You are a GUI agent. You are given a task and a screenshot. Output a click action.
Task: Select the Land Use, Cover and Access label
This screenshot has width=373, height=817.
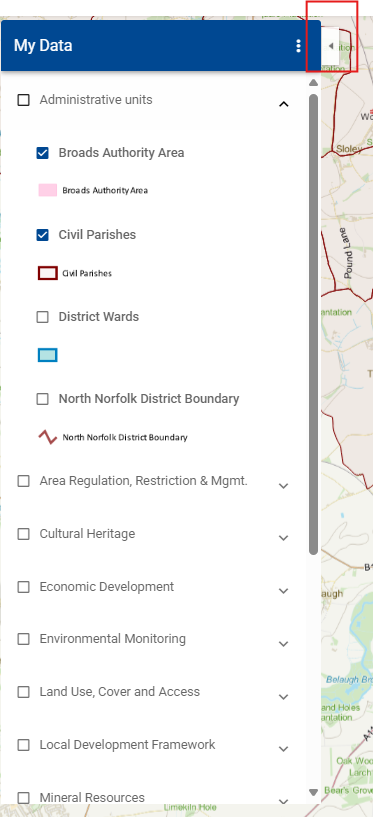[x=120, y=692]
